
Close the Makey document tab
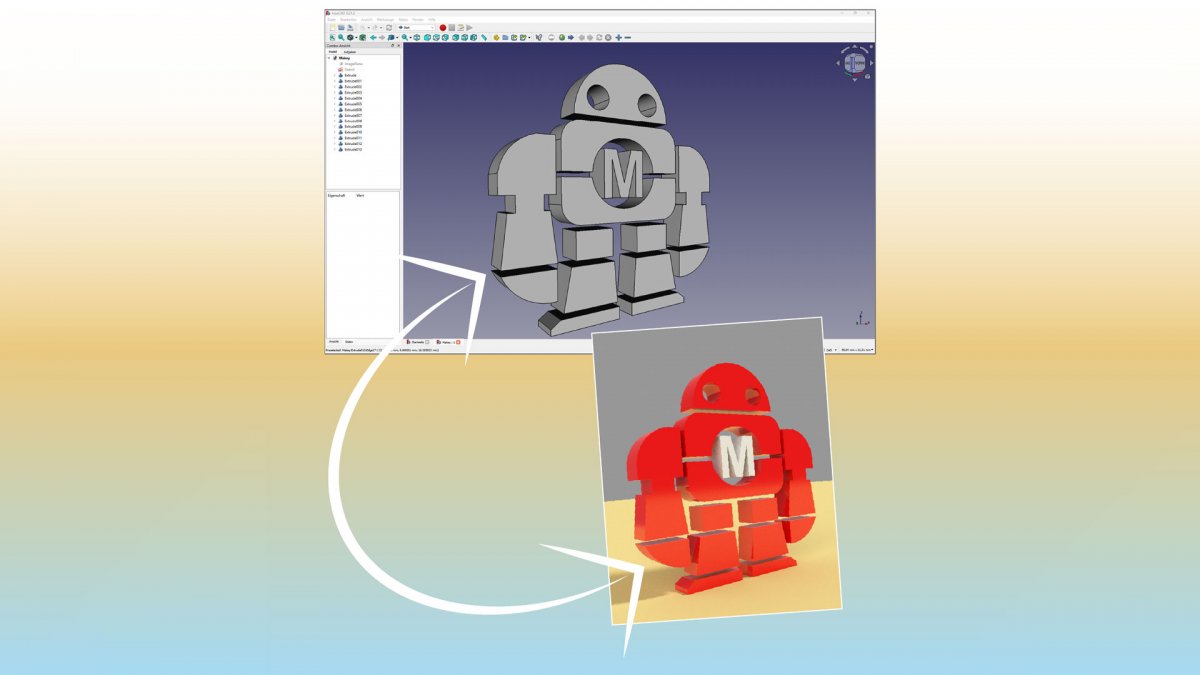tap(457, 342)
